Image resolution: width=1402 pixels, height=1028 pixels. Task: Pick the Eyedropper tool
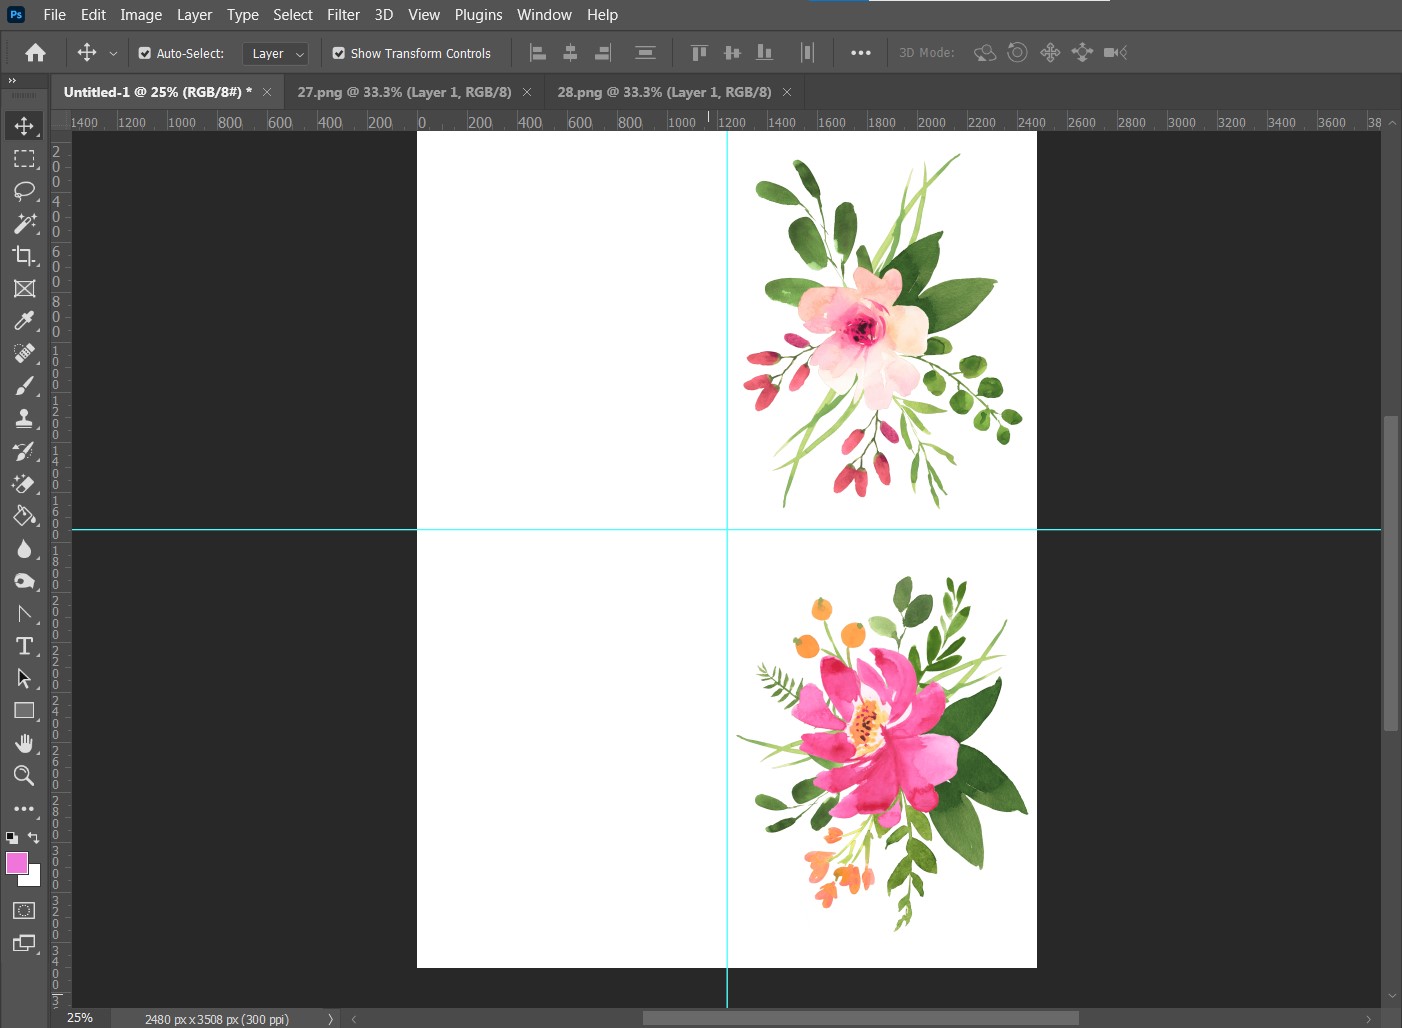pos(25,320)
